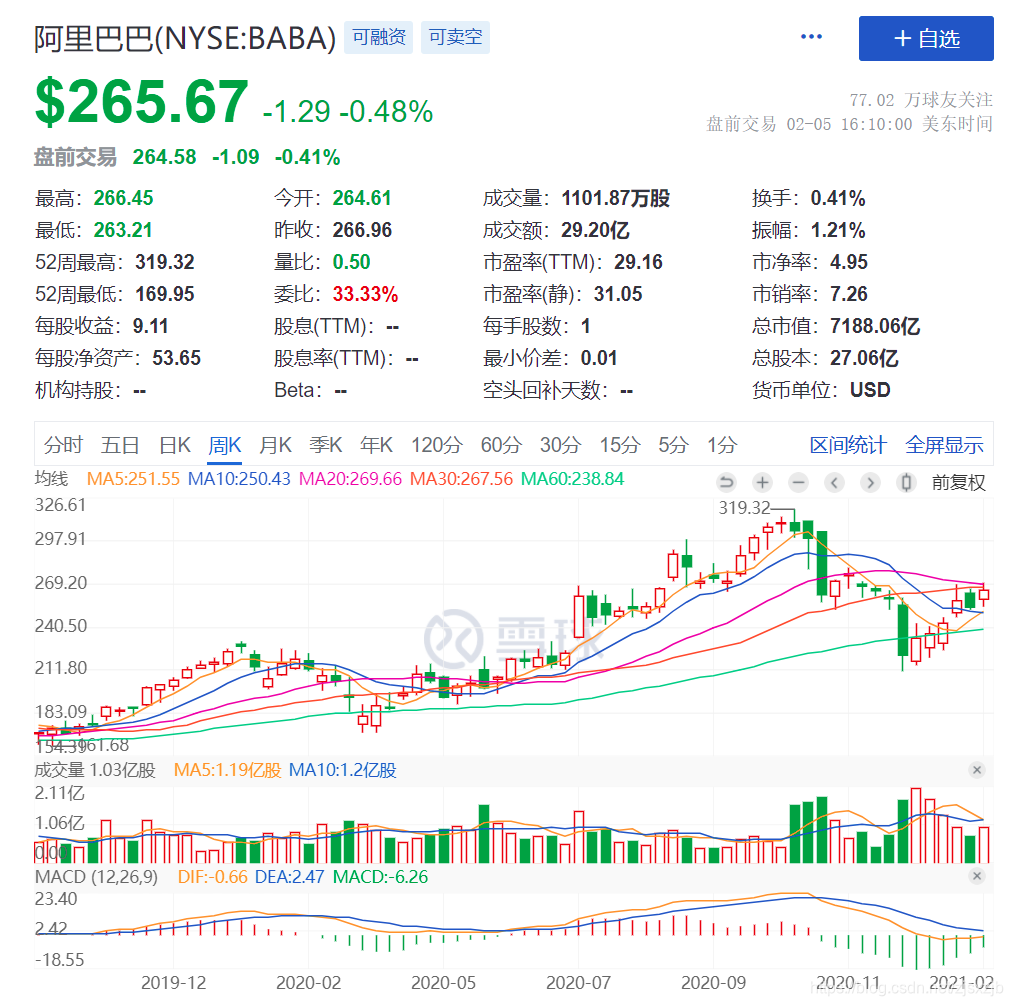
Task: Select the 120分 interval tab
Action: [x=437, y=445]
